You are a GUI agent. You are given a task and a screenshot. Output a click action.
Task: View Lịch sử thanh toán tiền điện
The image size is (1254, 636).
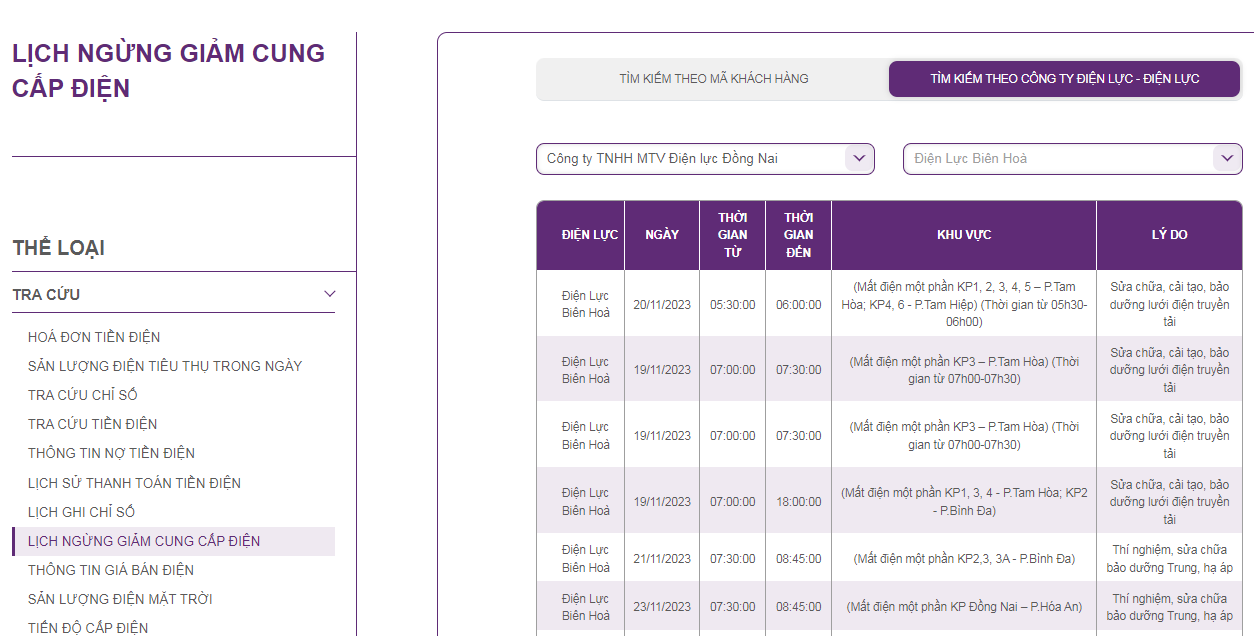pyautogui.click(x=134, y=483)
